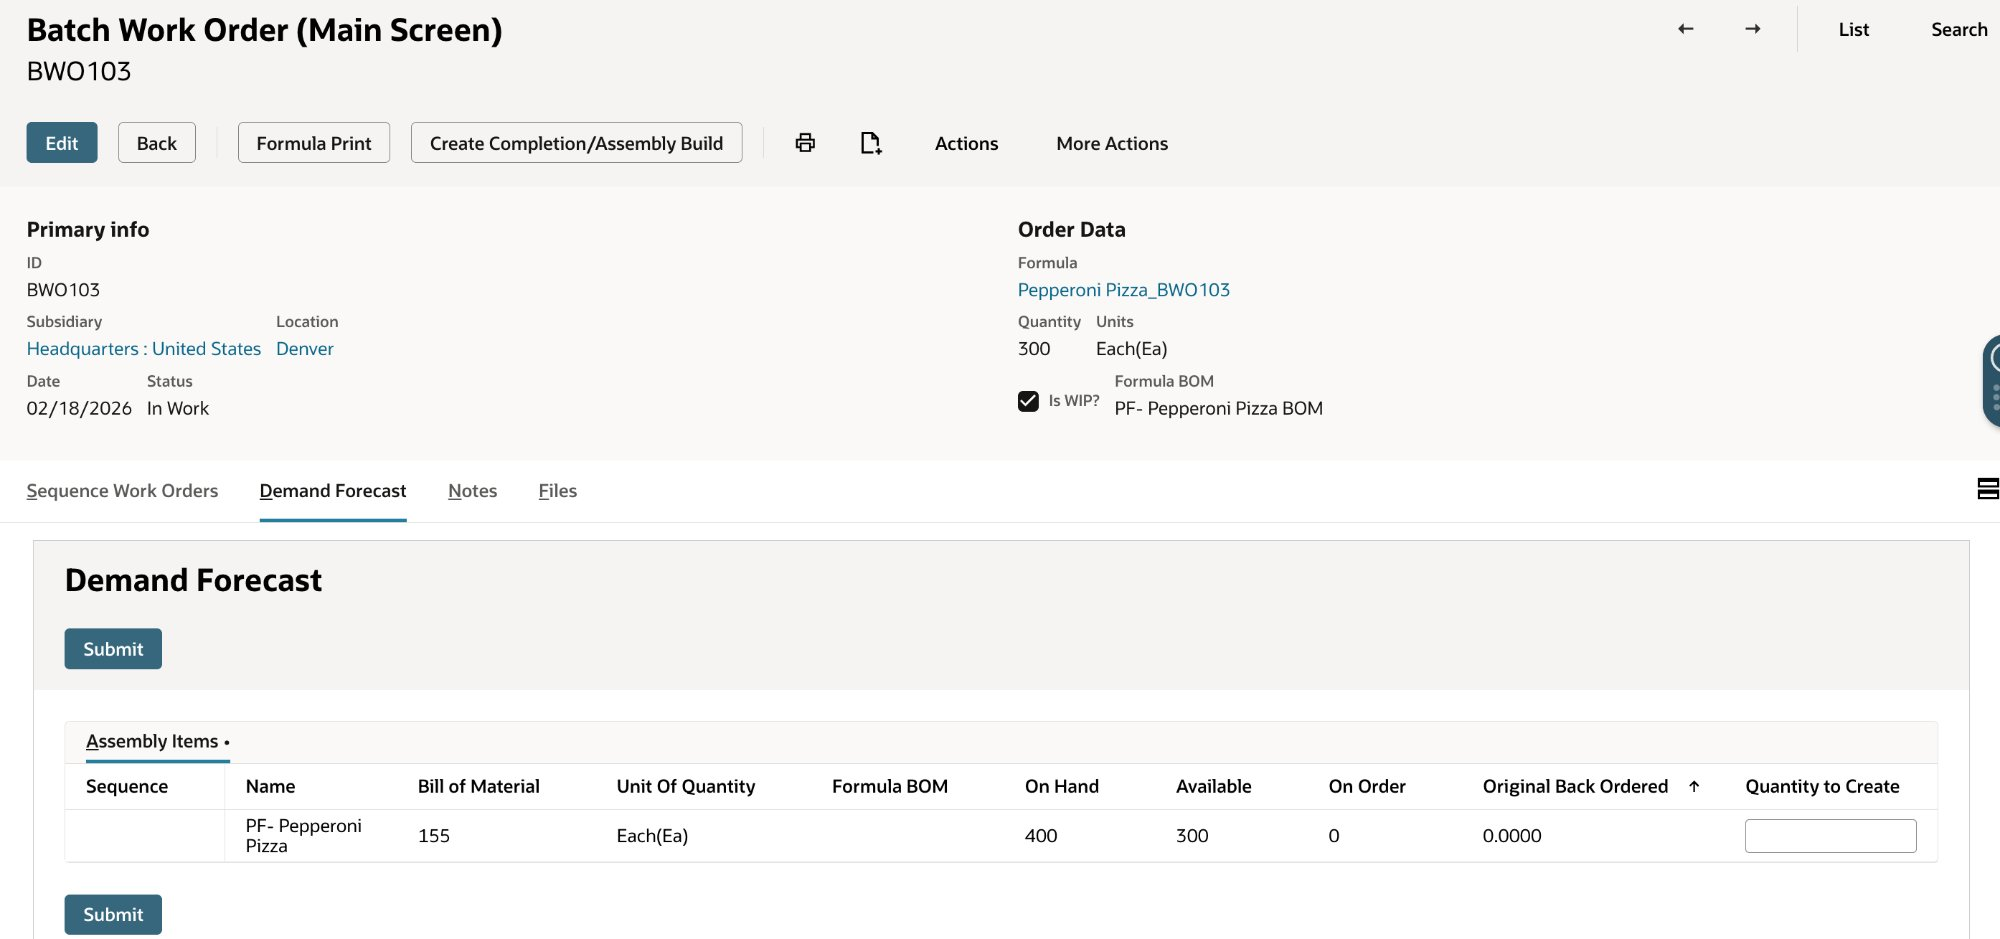Click the Edit button
Screen dimensions: 2000x939
click(x=62, y=143)
